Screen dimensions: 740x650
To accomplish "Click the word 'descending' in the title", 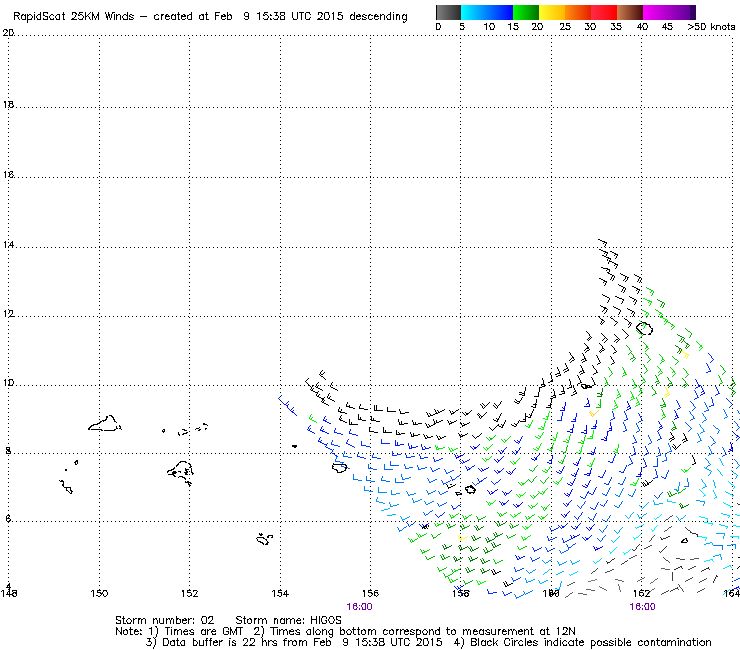I will 378,17.
